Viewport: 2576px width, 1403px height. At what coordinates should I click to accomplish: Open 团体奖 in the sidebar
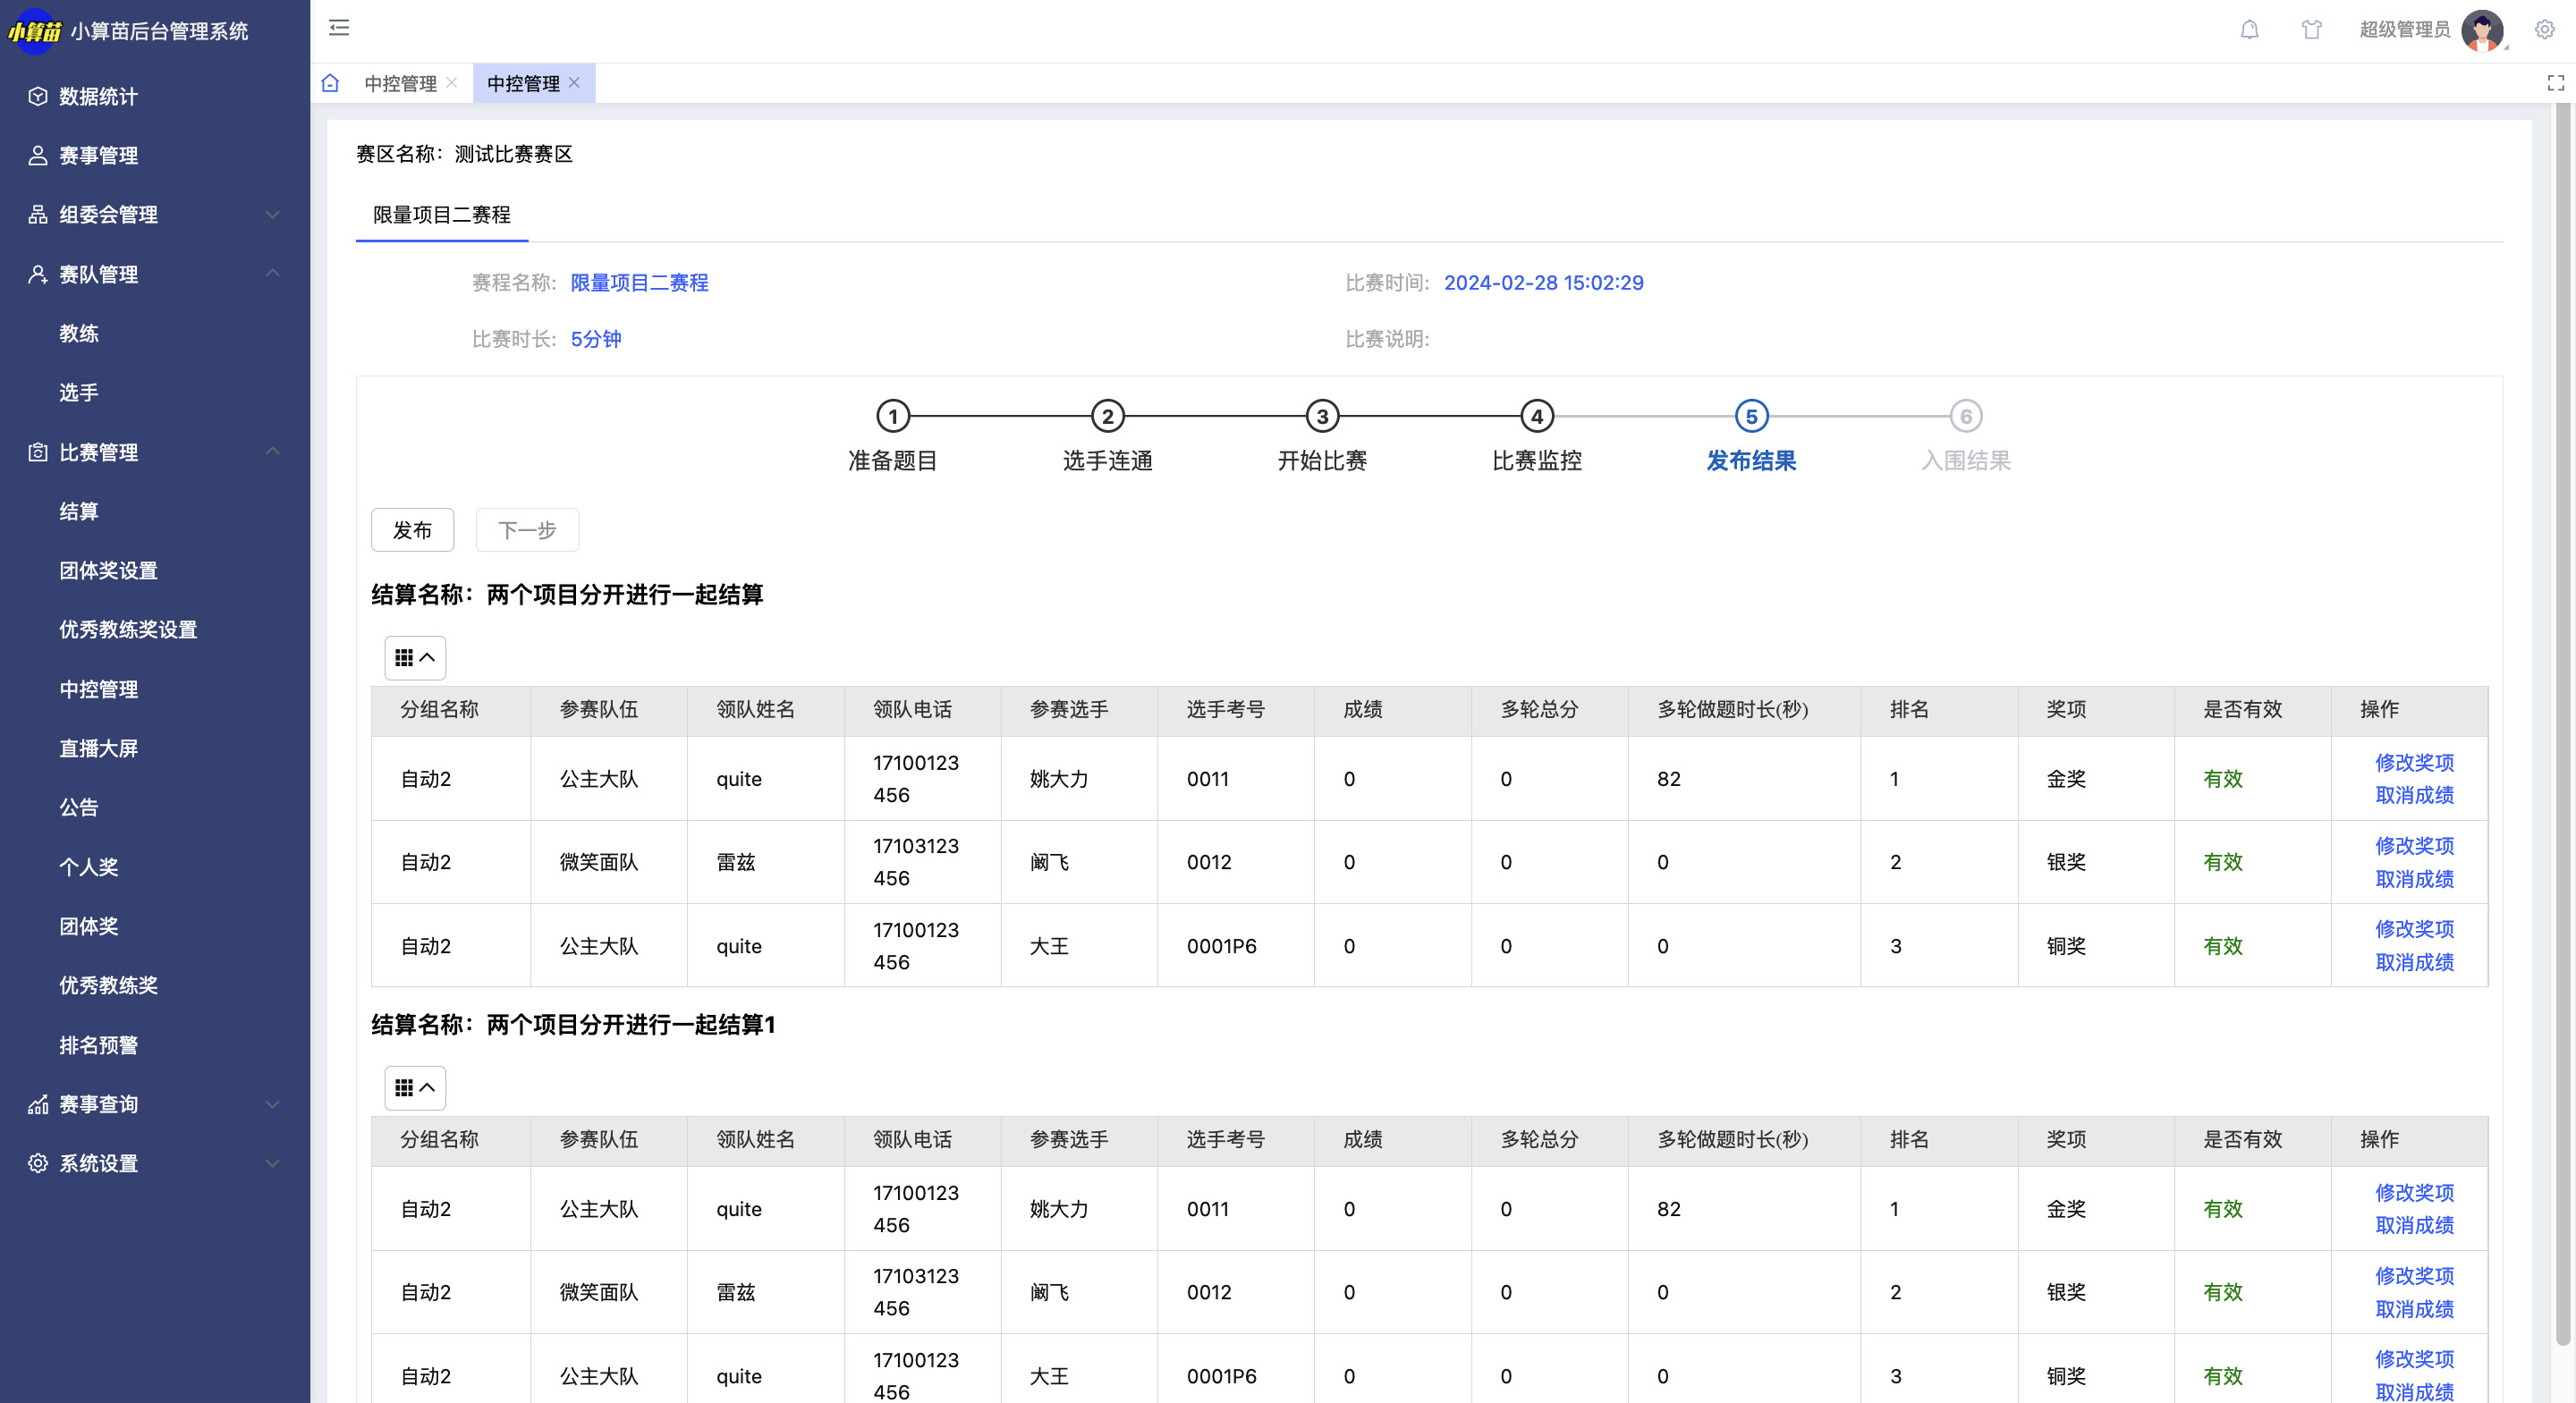pos(155,926)
